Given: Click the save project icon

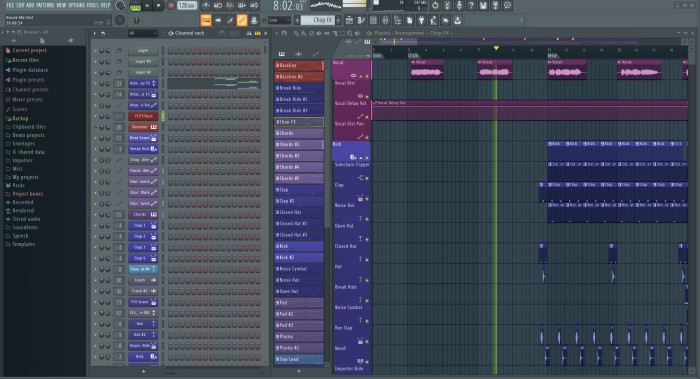Looking at the screenshot, I should point(483,5).
